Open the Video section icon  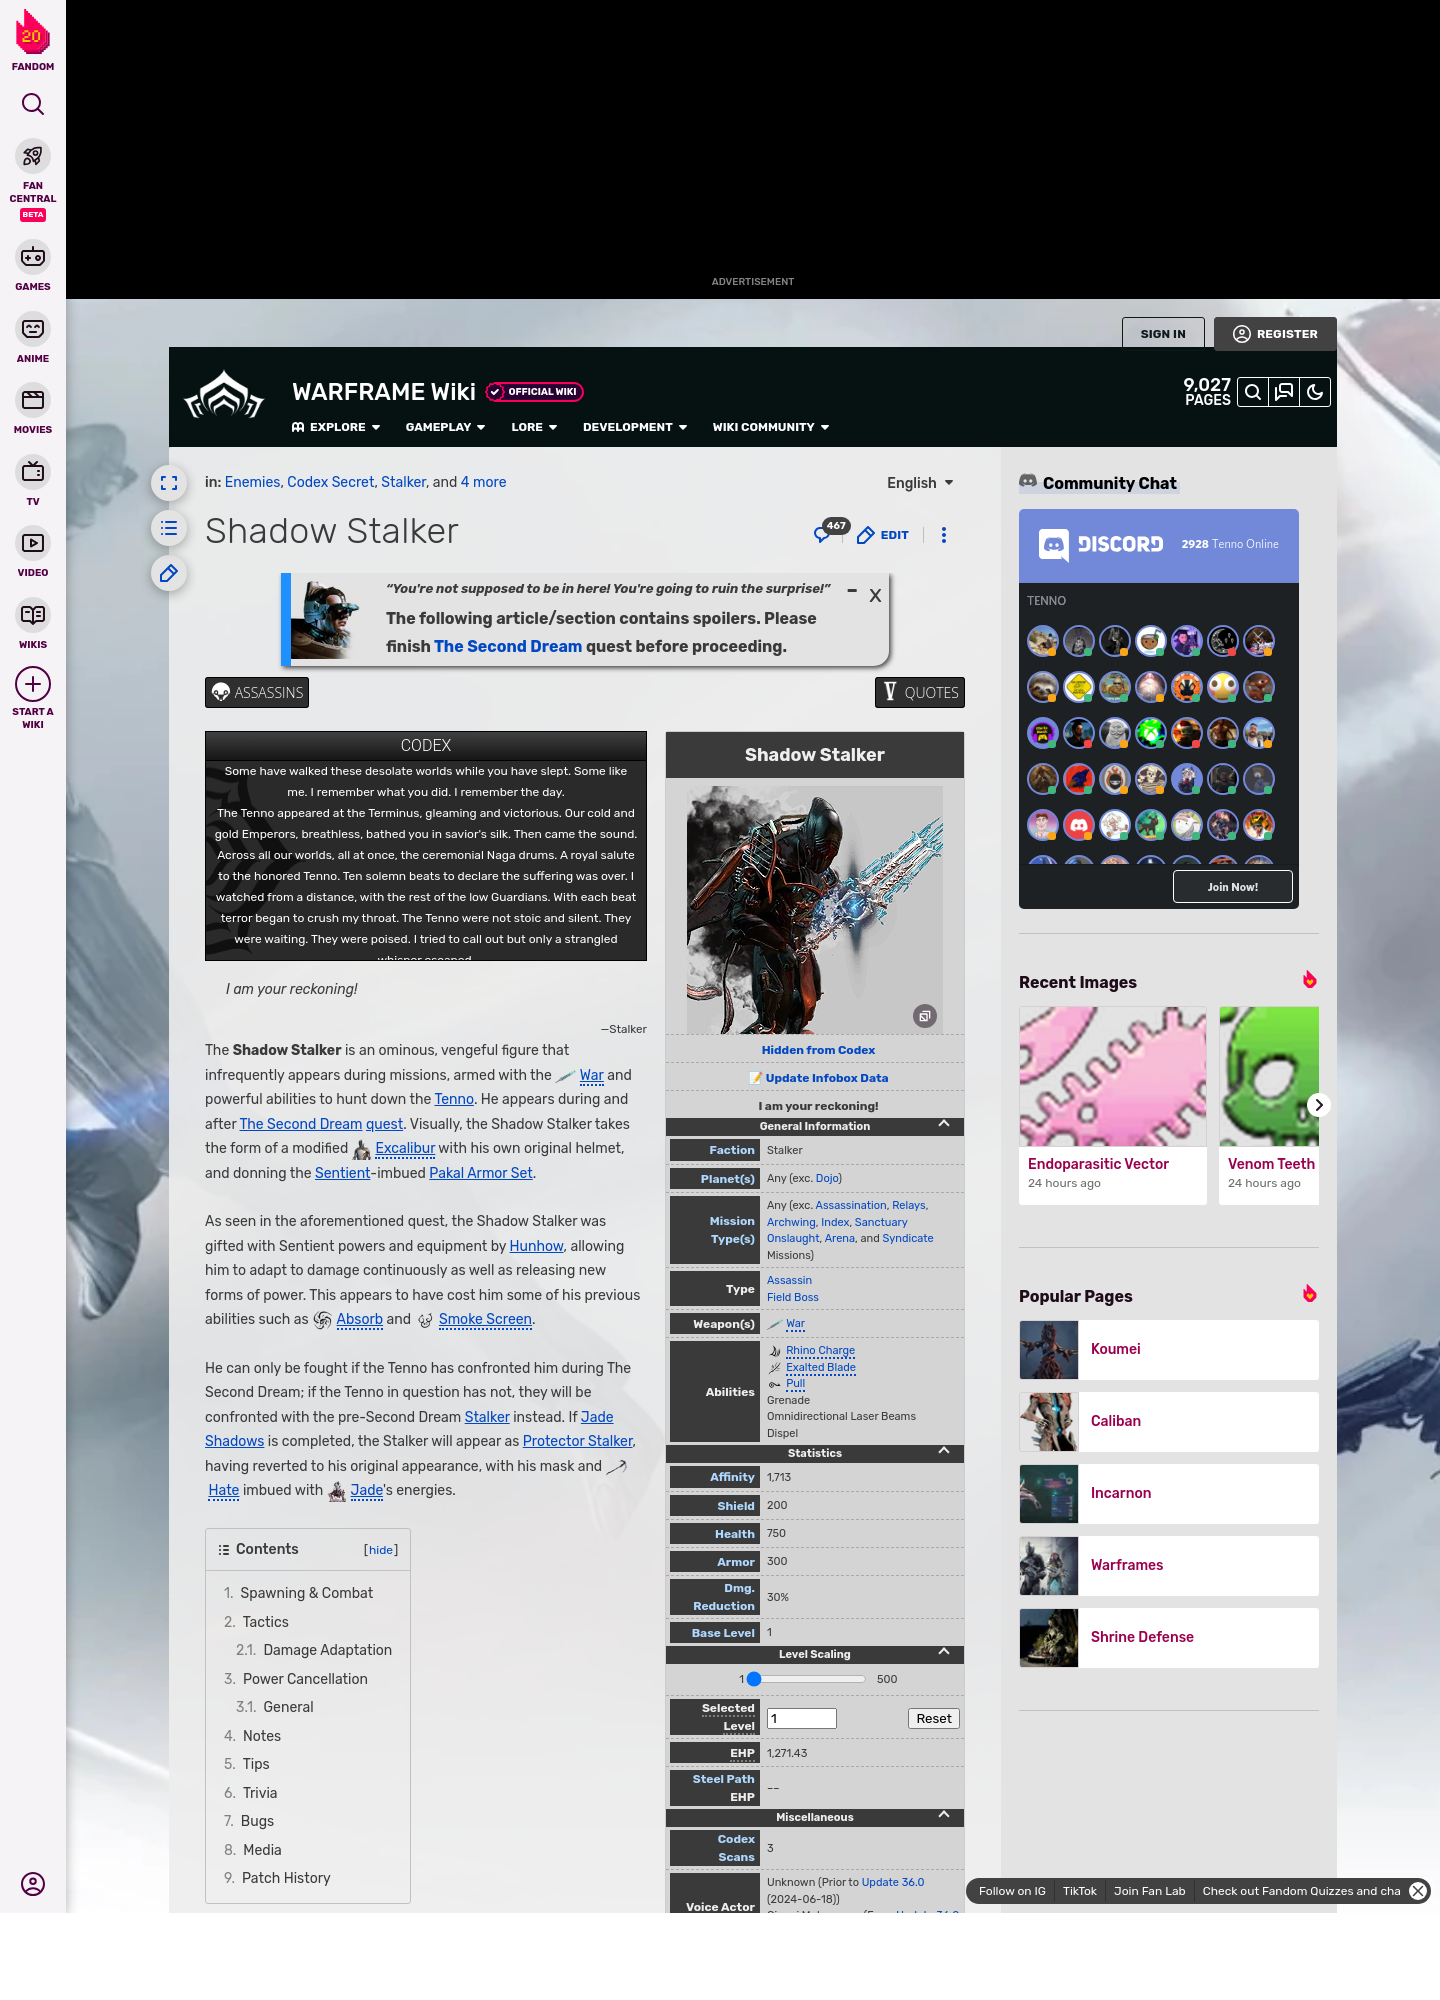pos(33,543)
